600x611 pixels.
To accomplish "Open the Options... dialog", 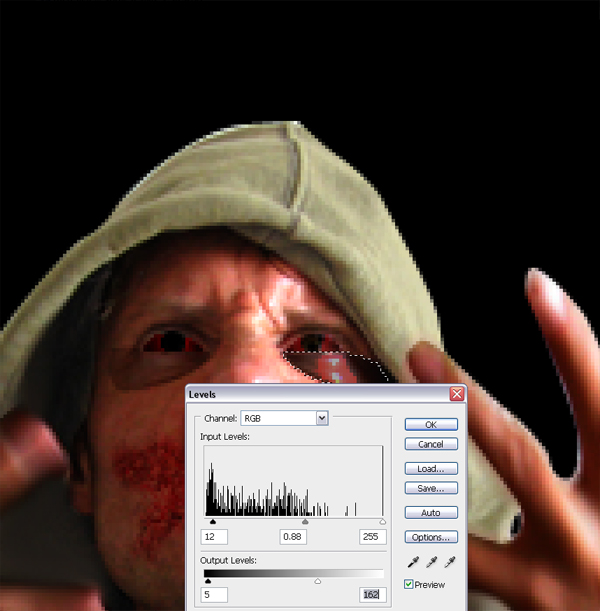I will pos(431,537).
